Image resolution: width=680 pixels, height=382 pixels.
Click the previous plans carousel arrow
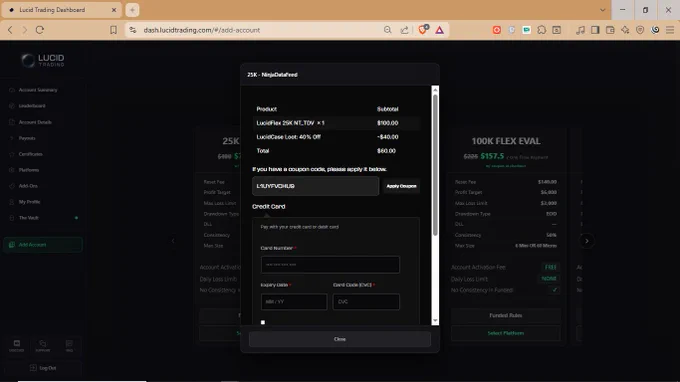(x=173, y=241)
